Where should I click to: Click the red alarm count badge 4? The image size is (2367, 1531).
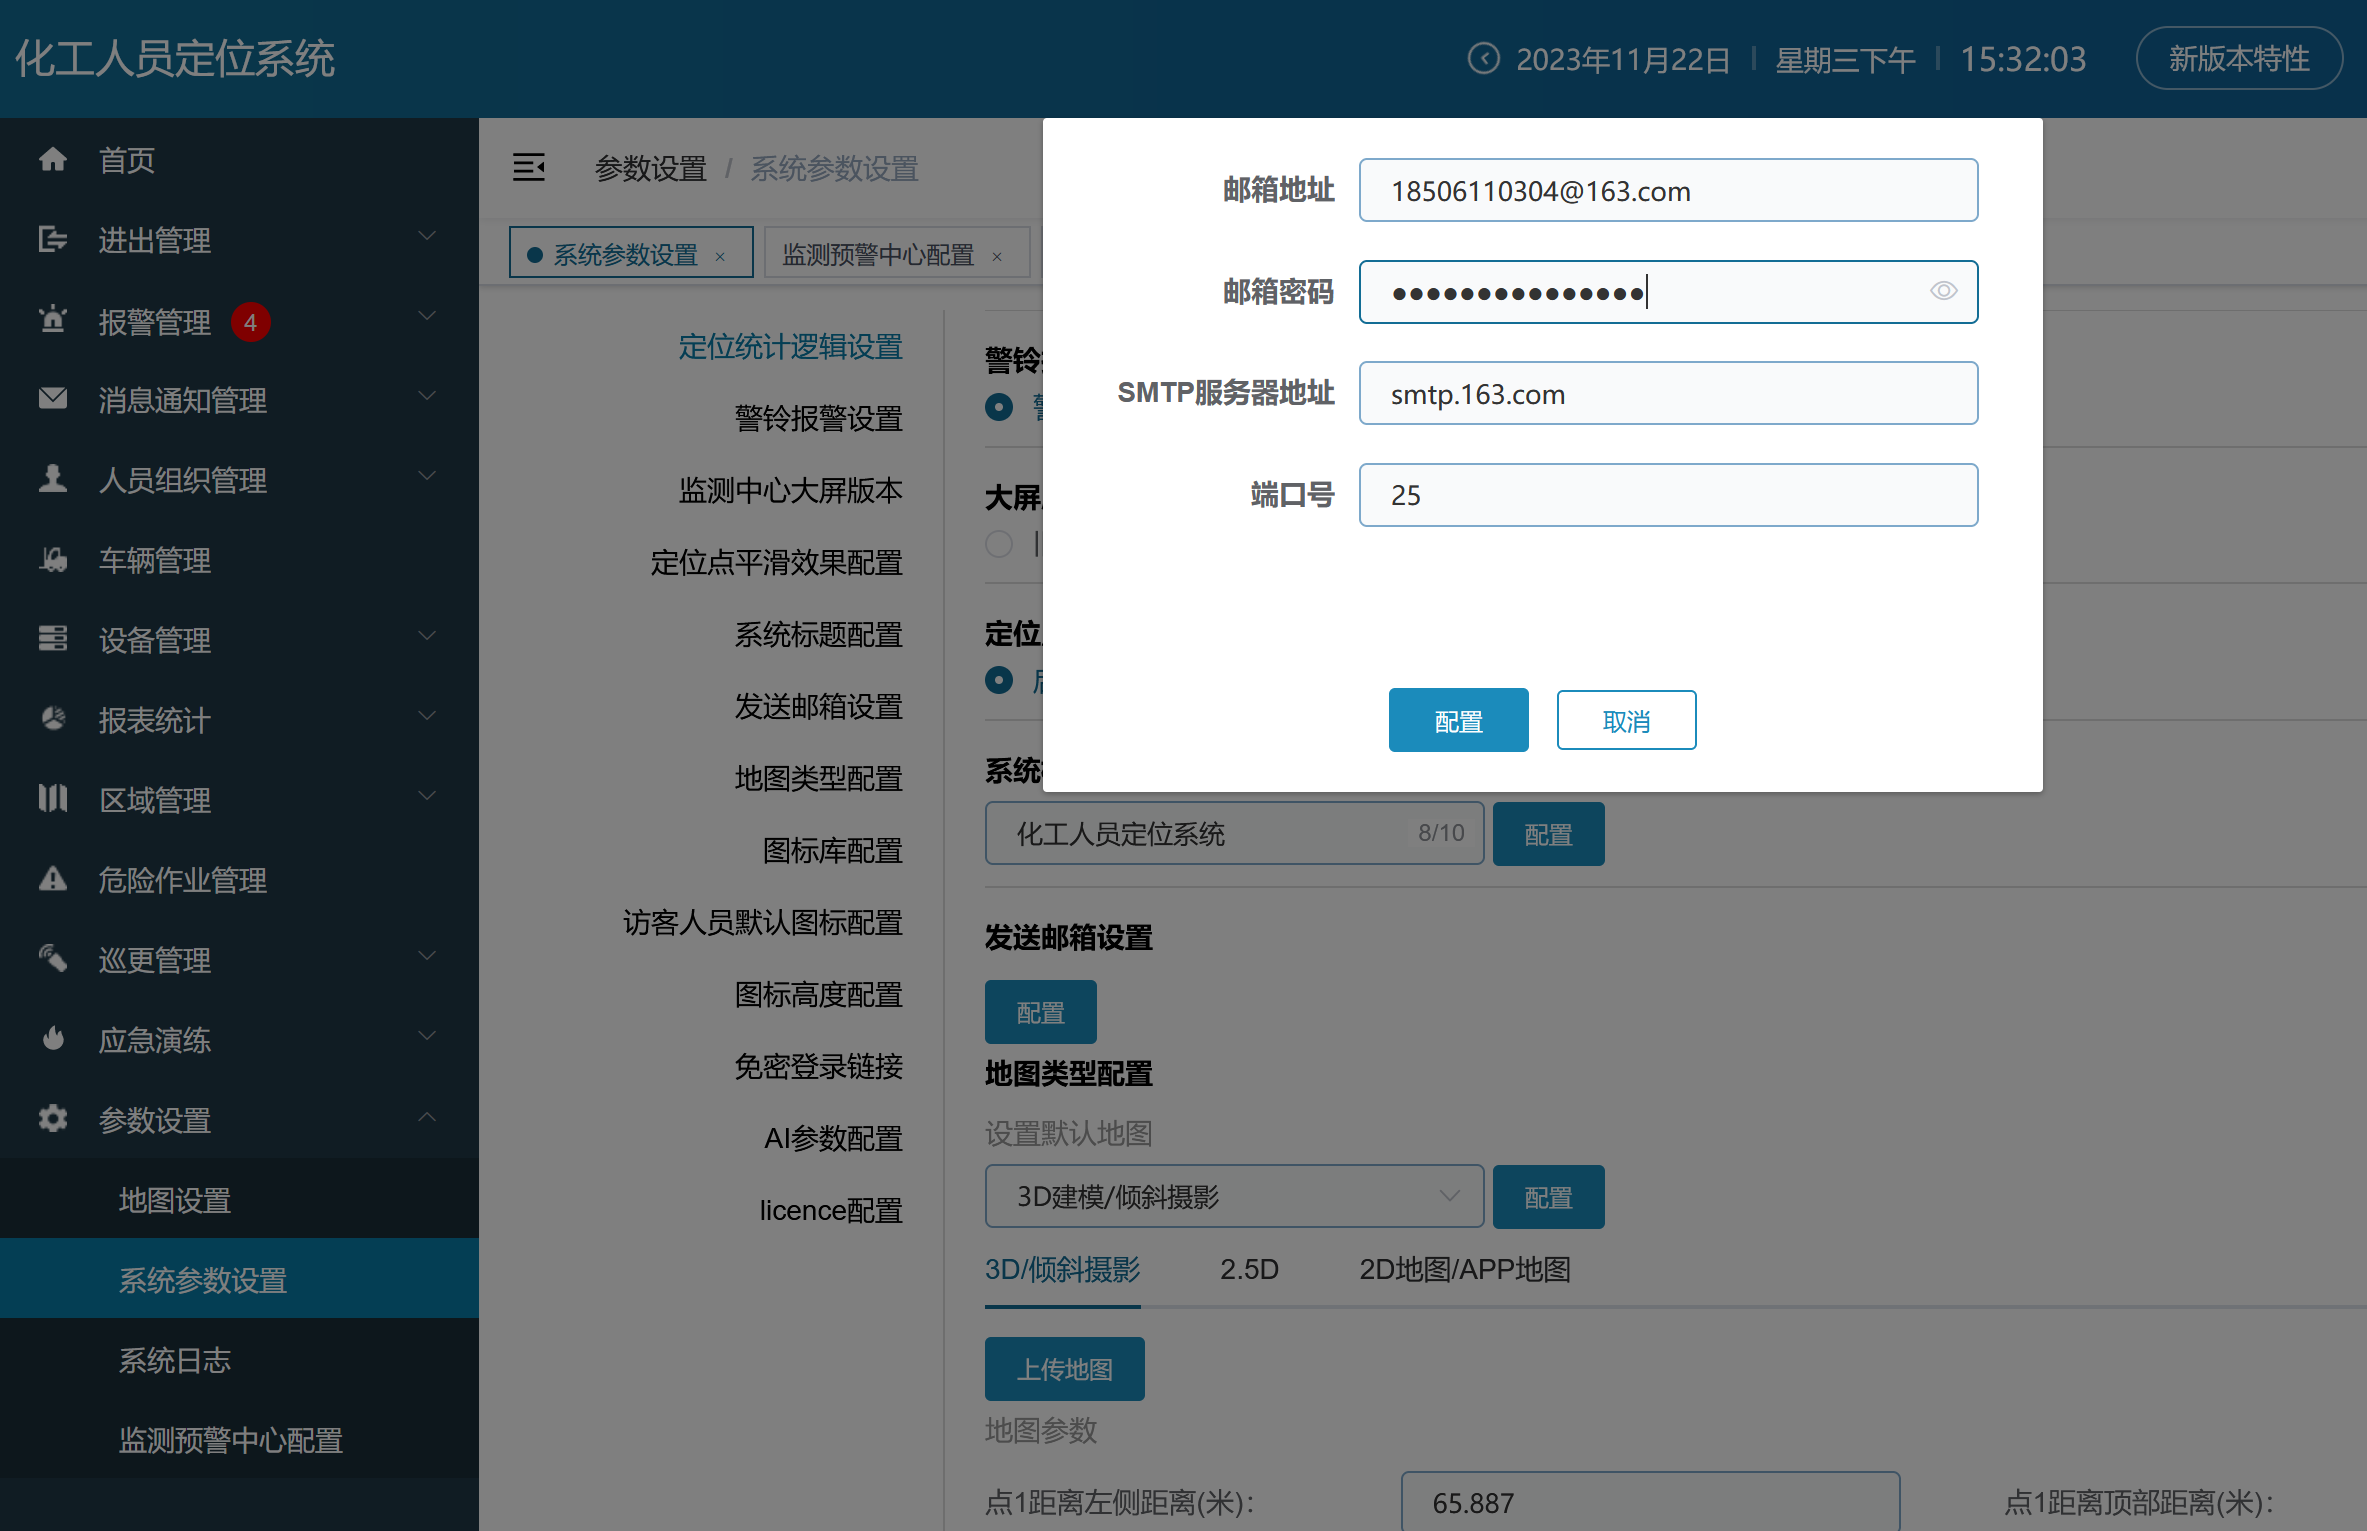click(x=251, y=322)
